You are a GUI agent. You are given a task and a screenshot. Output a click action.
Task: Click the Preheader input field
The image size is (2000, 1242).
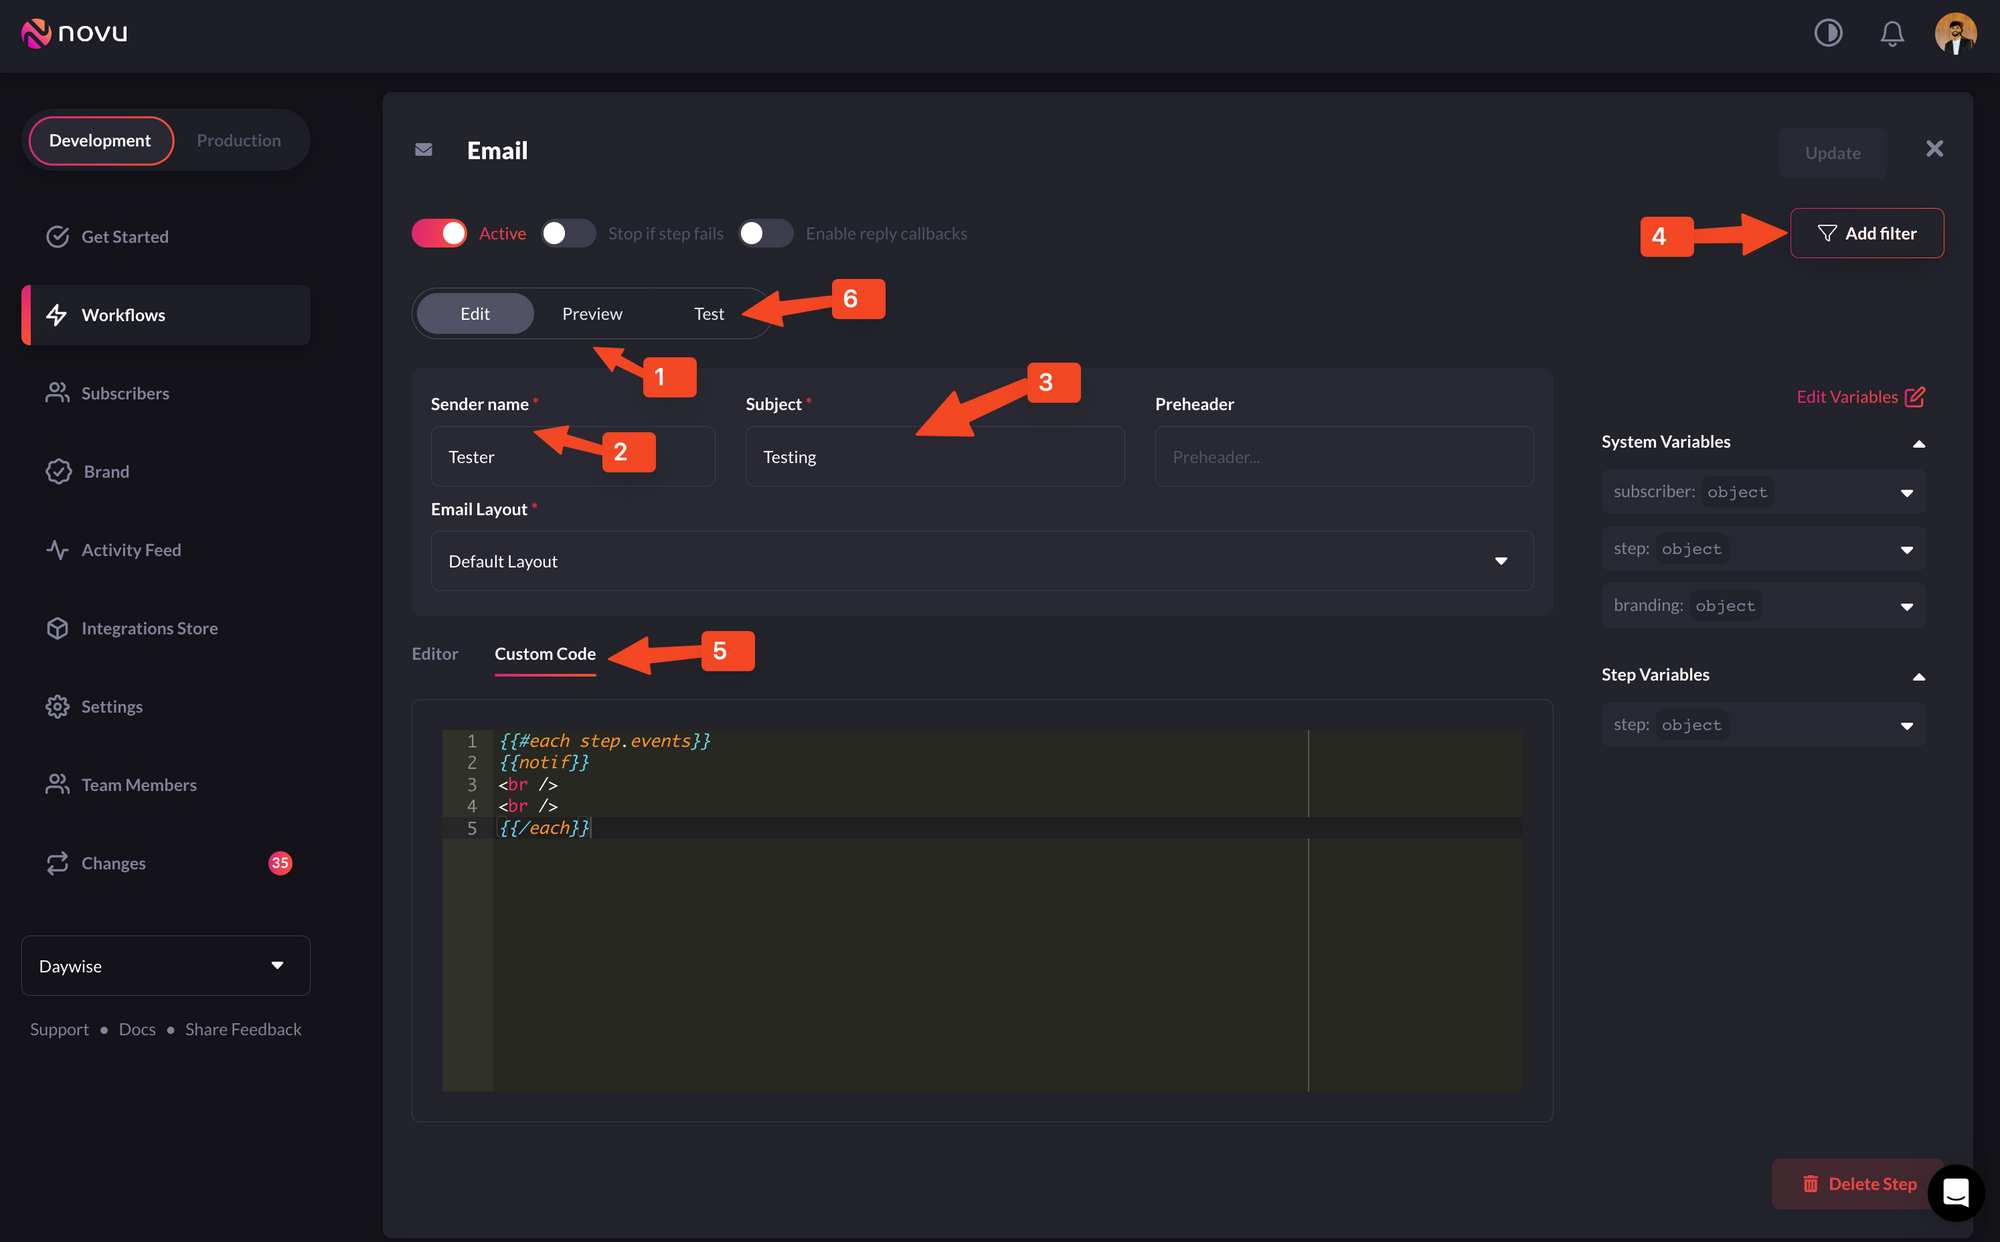pos(1343,457)
